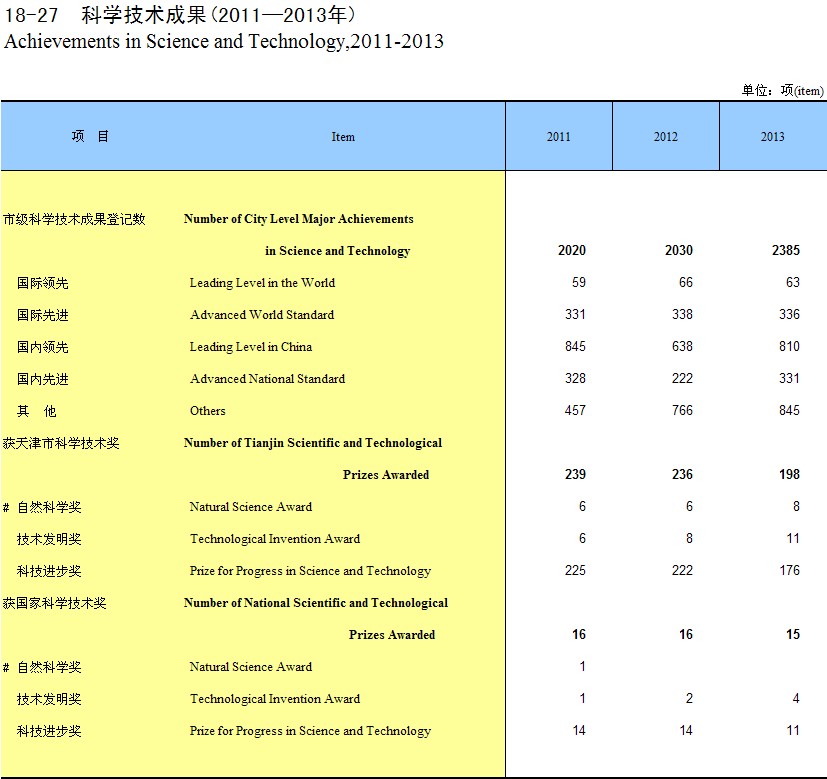Click the 2012 Others value 766

tap(681, 411)
